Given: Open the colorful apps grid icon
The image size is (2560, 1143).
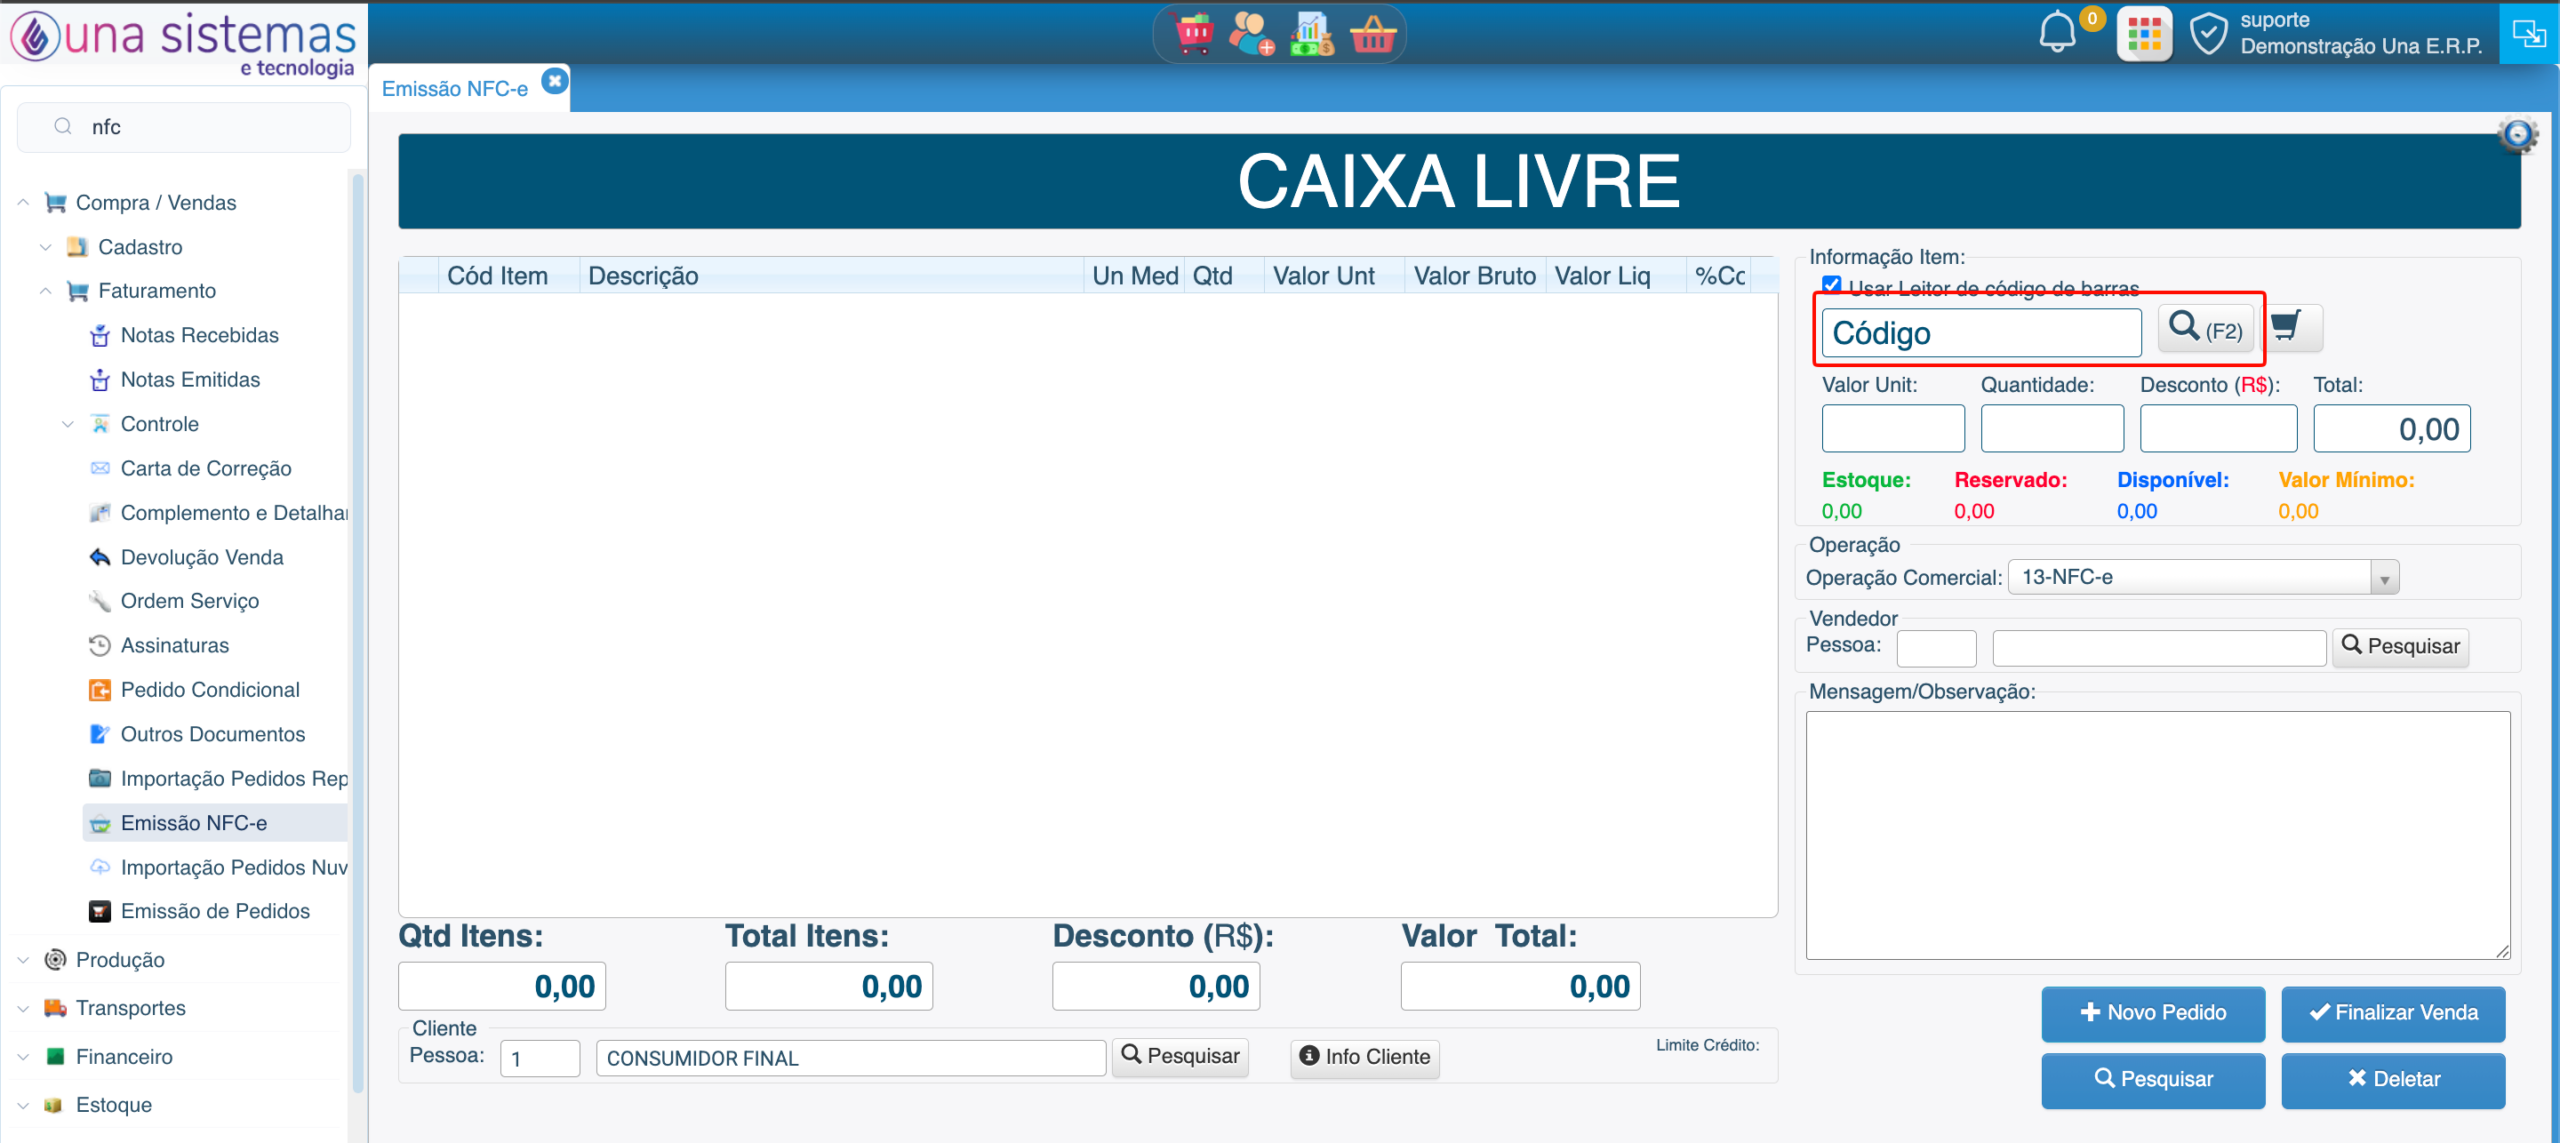Looking at the screenshot, I should tap(2144, 34).
